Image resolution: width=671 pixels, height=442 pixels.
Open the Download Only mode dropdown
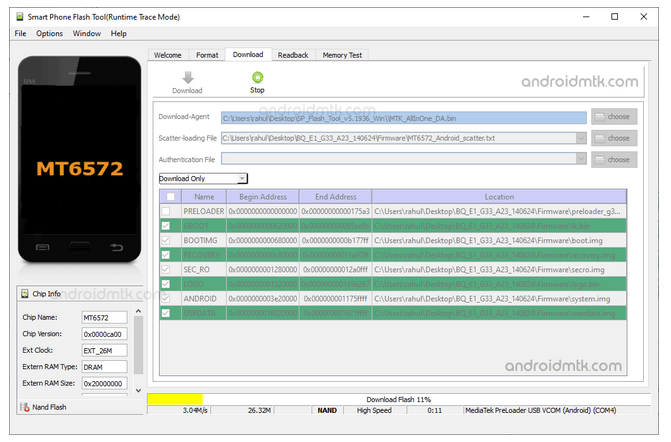[203, 178]
